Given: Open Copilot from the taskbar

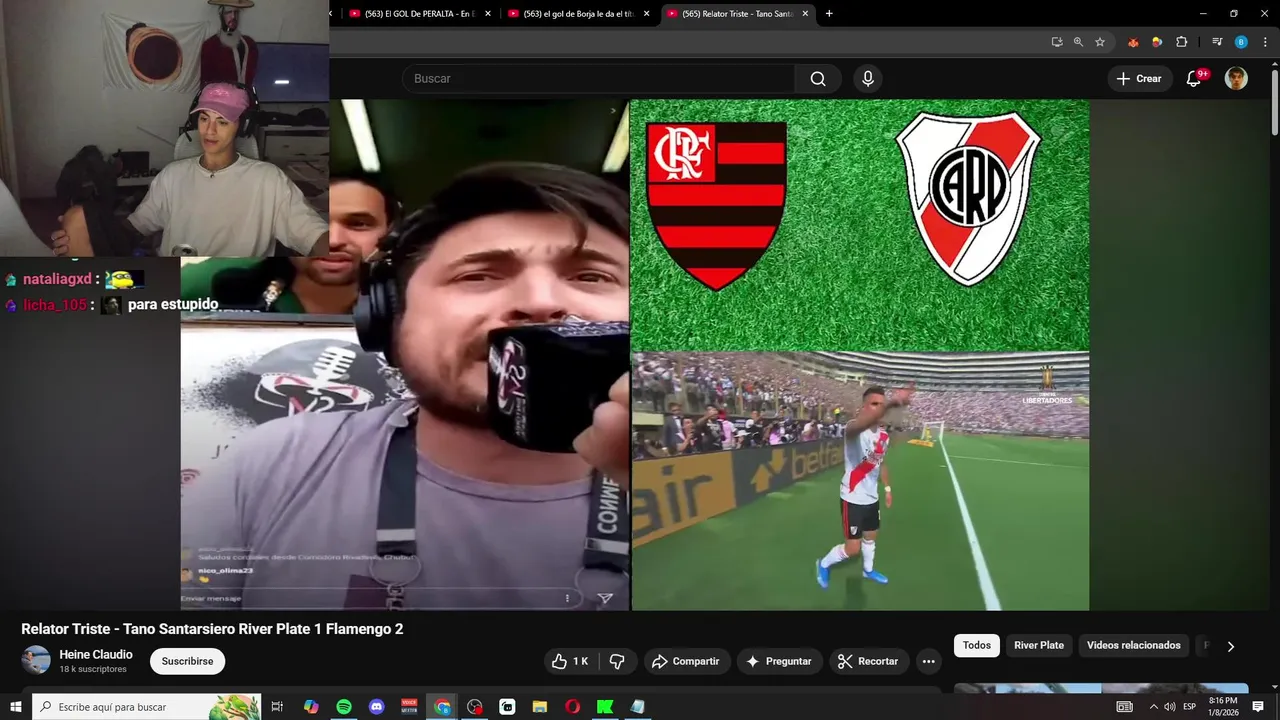Looking at the screenshot, I should click(311, 707).
